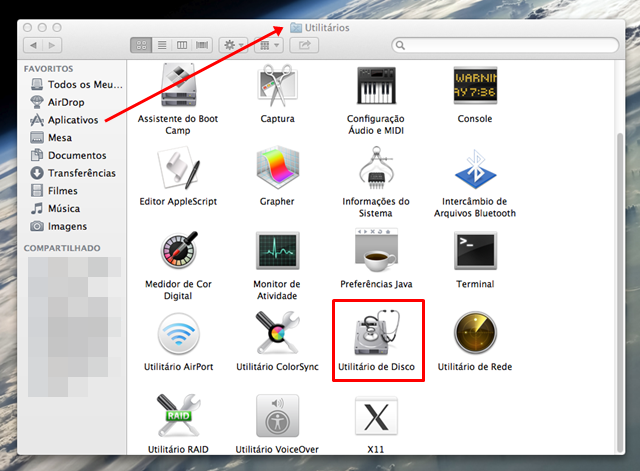
Task: Select Utilitário RAID icon
Action: [x=178, y=416]
